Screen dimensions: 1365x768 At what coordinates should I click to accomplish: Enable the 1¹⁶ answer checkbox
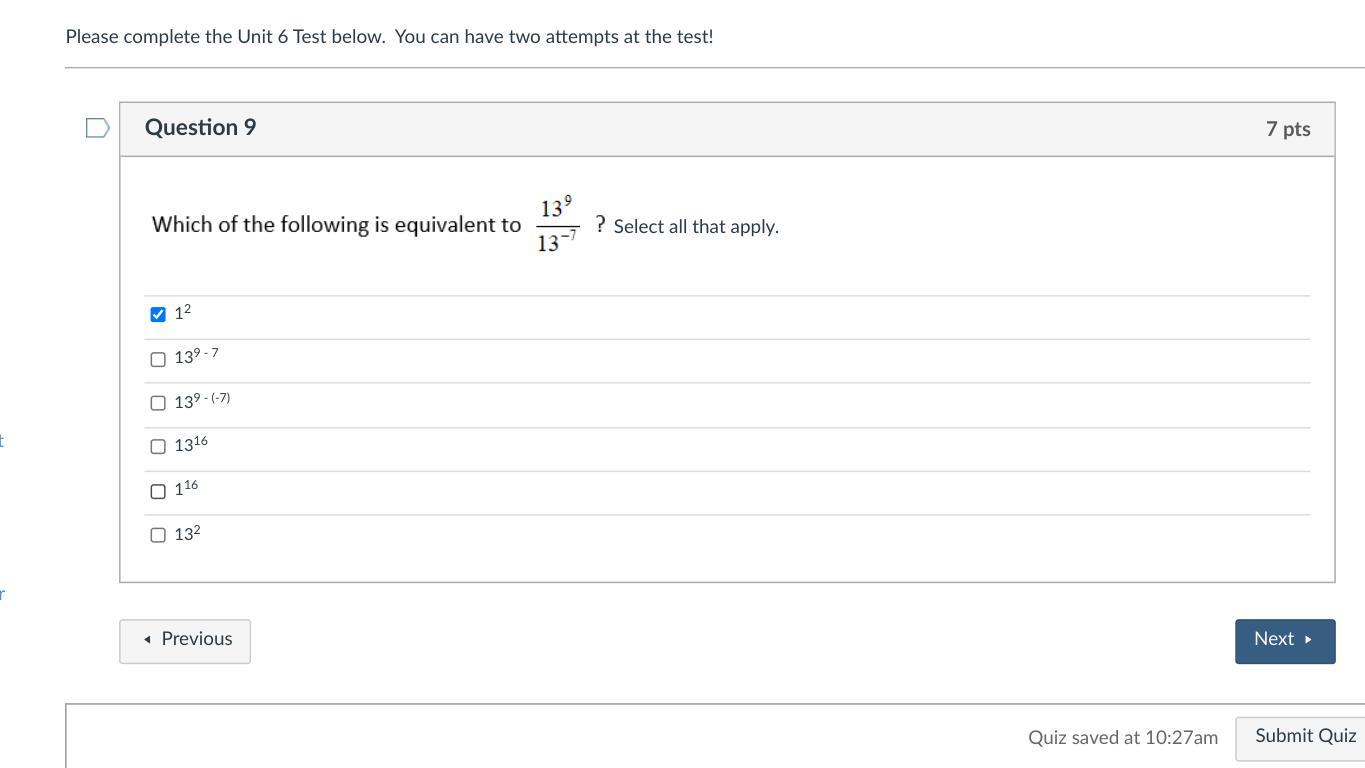[x=158, y=491]
